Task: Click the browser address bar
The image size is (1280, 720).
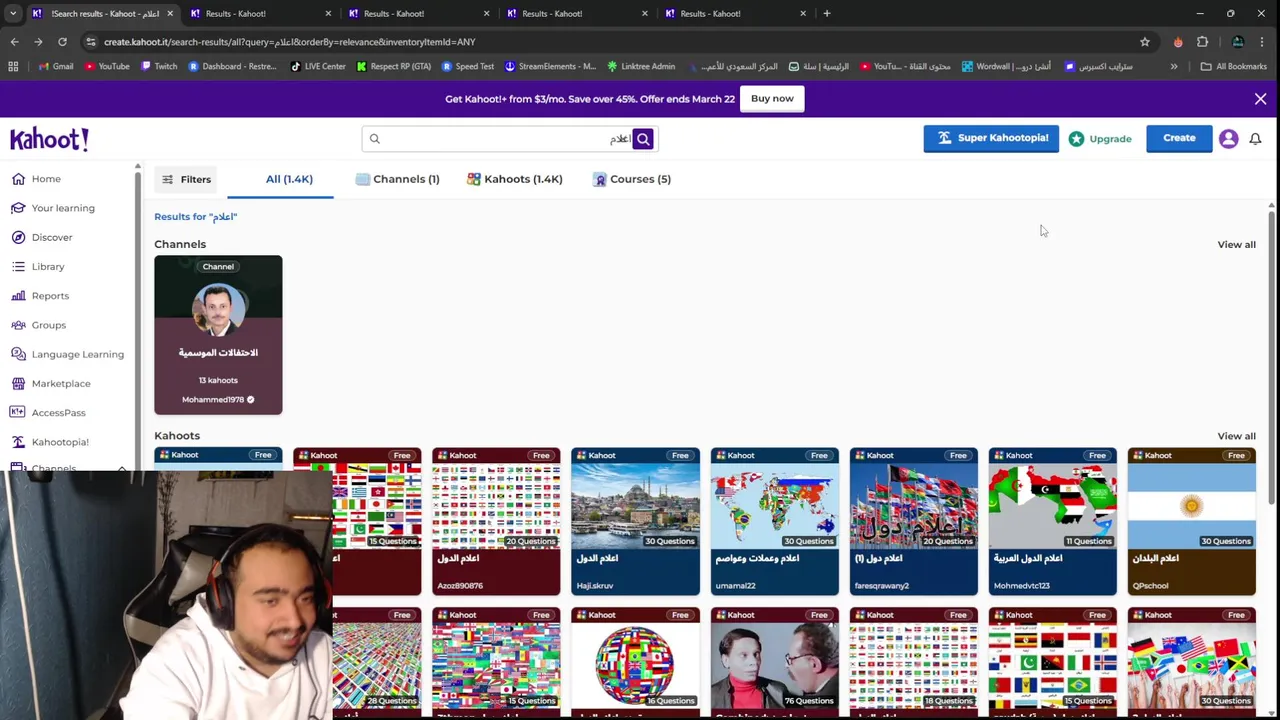Action: coord(610,42)
